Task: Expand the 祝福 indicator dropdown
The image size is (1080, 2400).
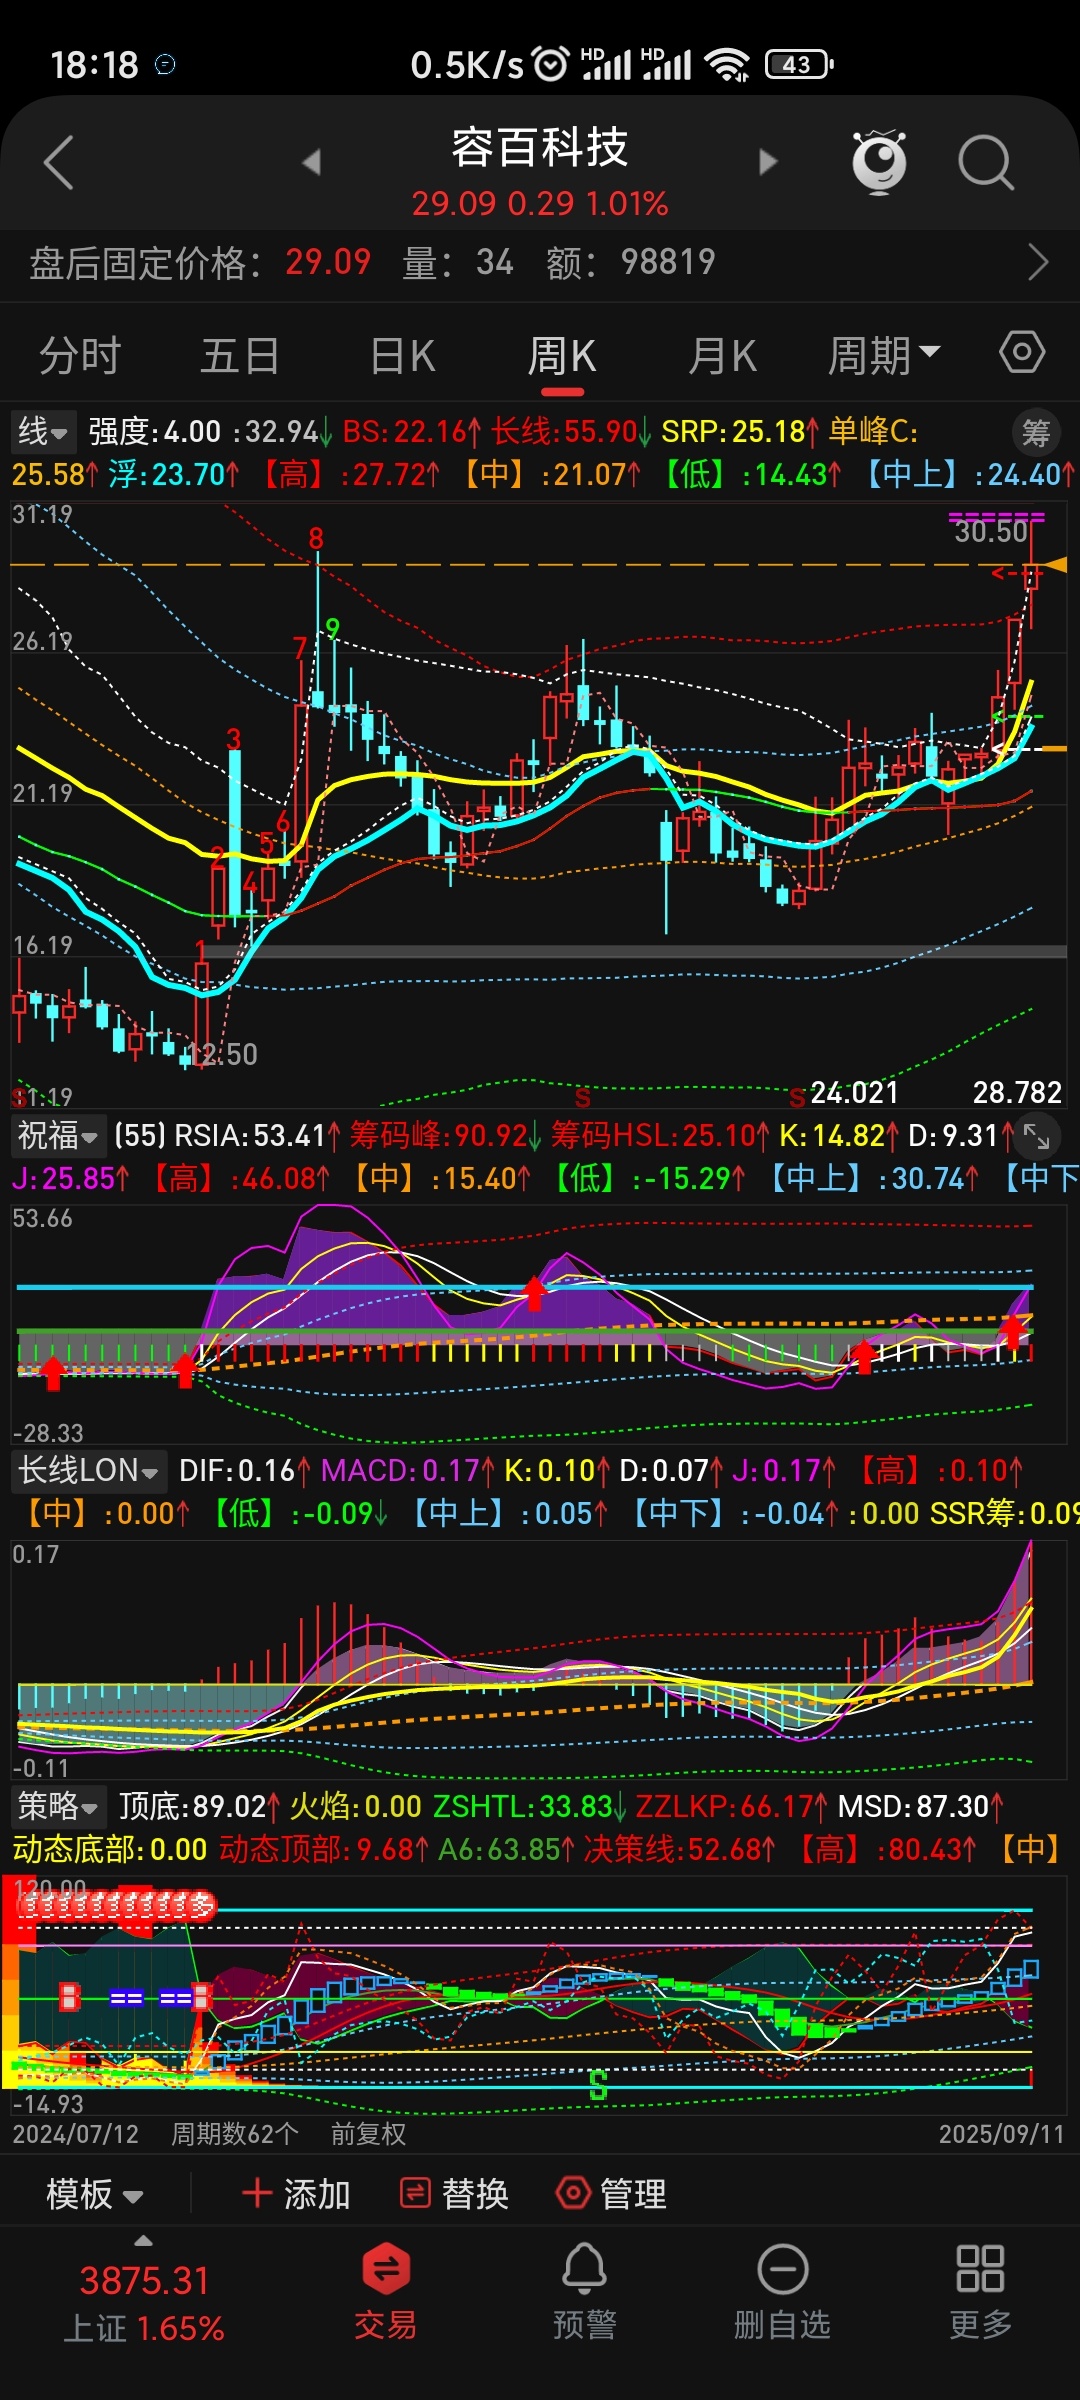Action: tap(58, 1136)
